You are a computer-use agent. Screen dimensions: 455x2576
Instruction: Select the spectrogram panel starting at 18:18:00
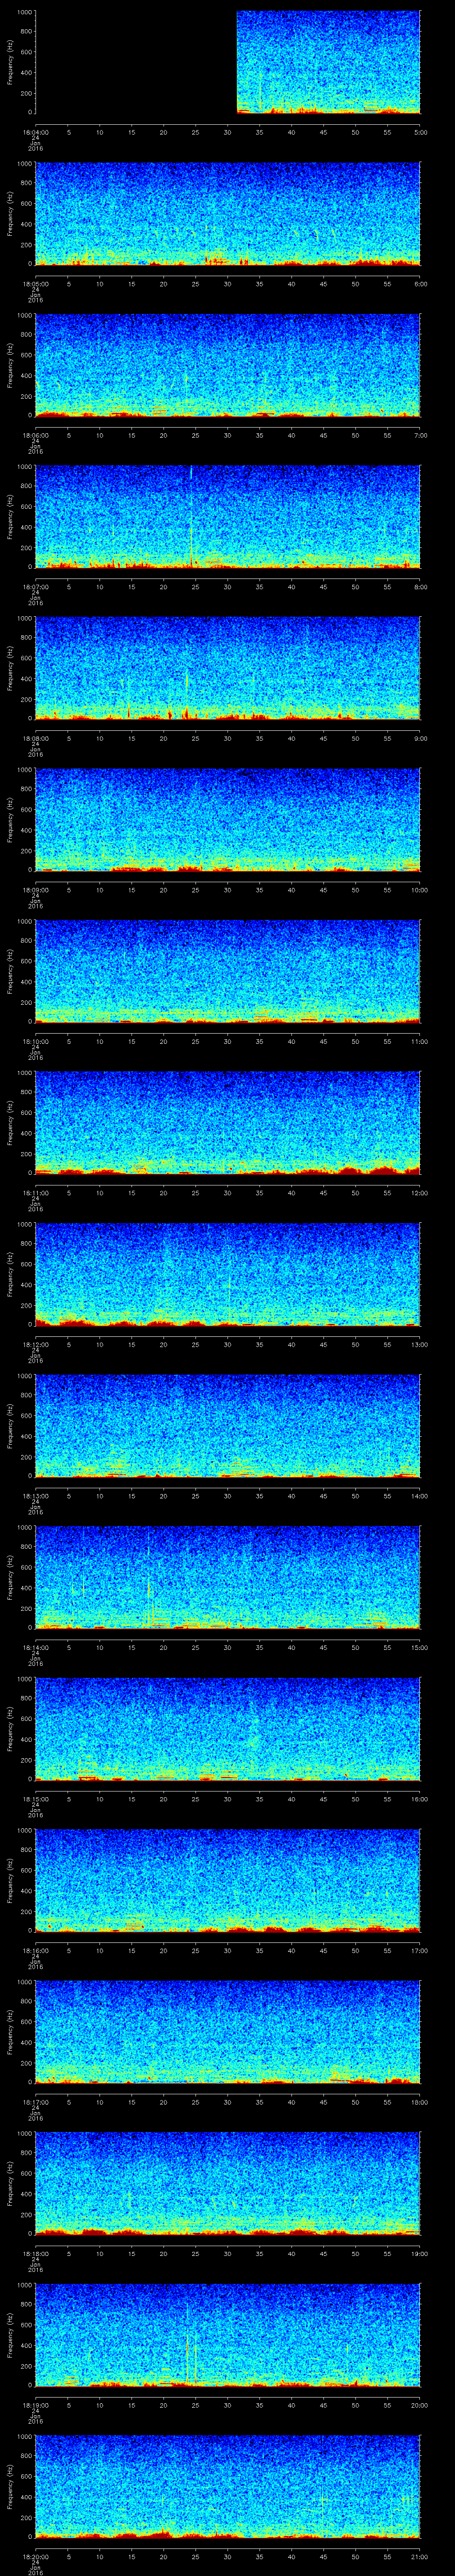[228, 2184]
